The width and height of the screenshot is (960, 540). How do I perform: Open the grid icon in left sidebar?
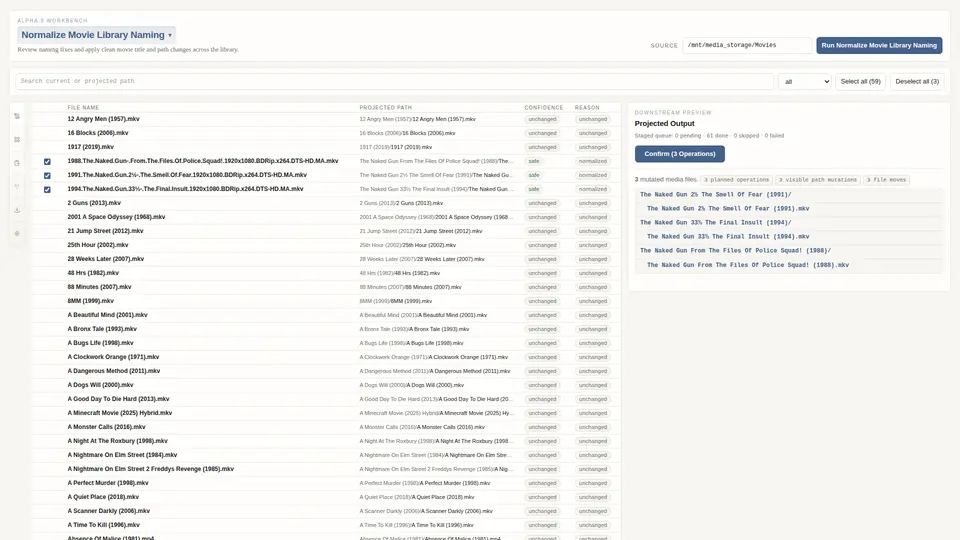[17, 140]
